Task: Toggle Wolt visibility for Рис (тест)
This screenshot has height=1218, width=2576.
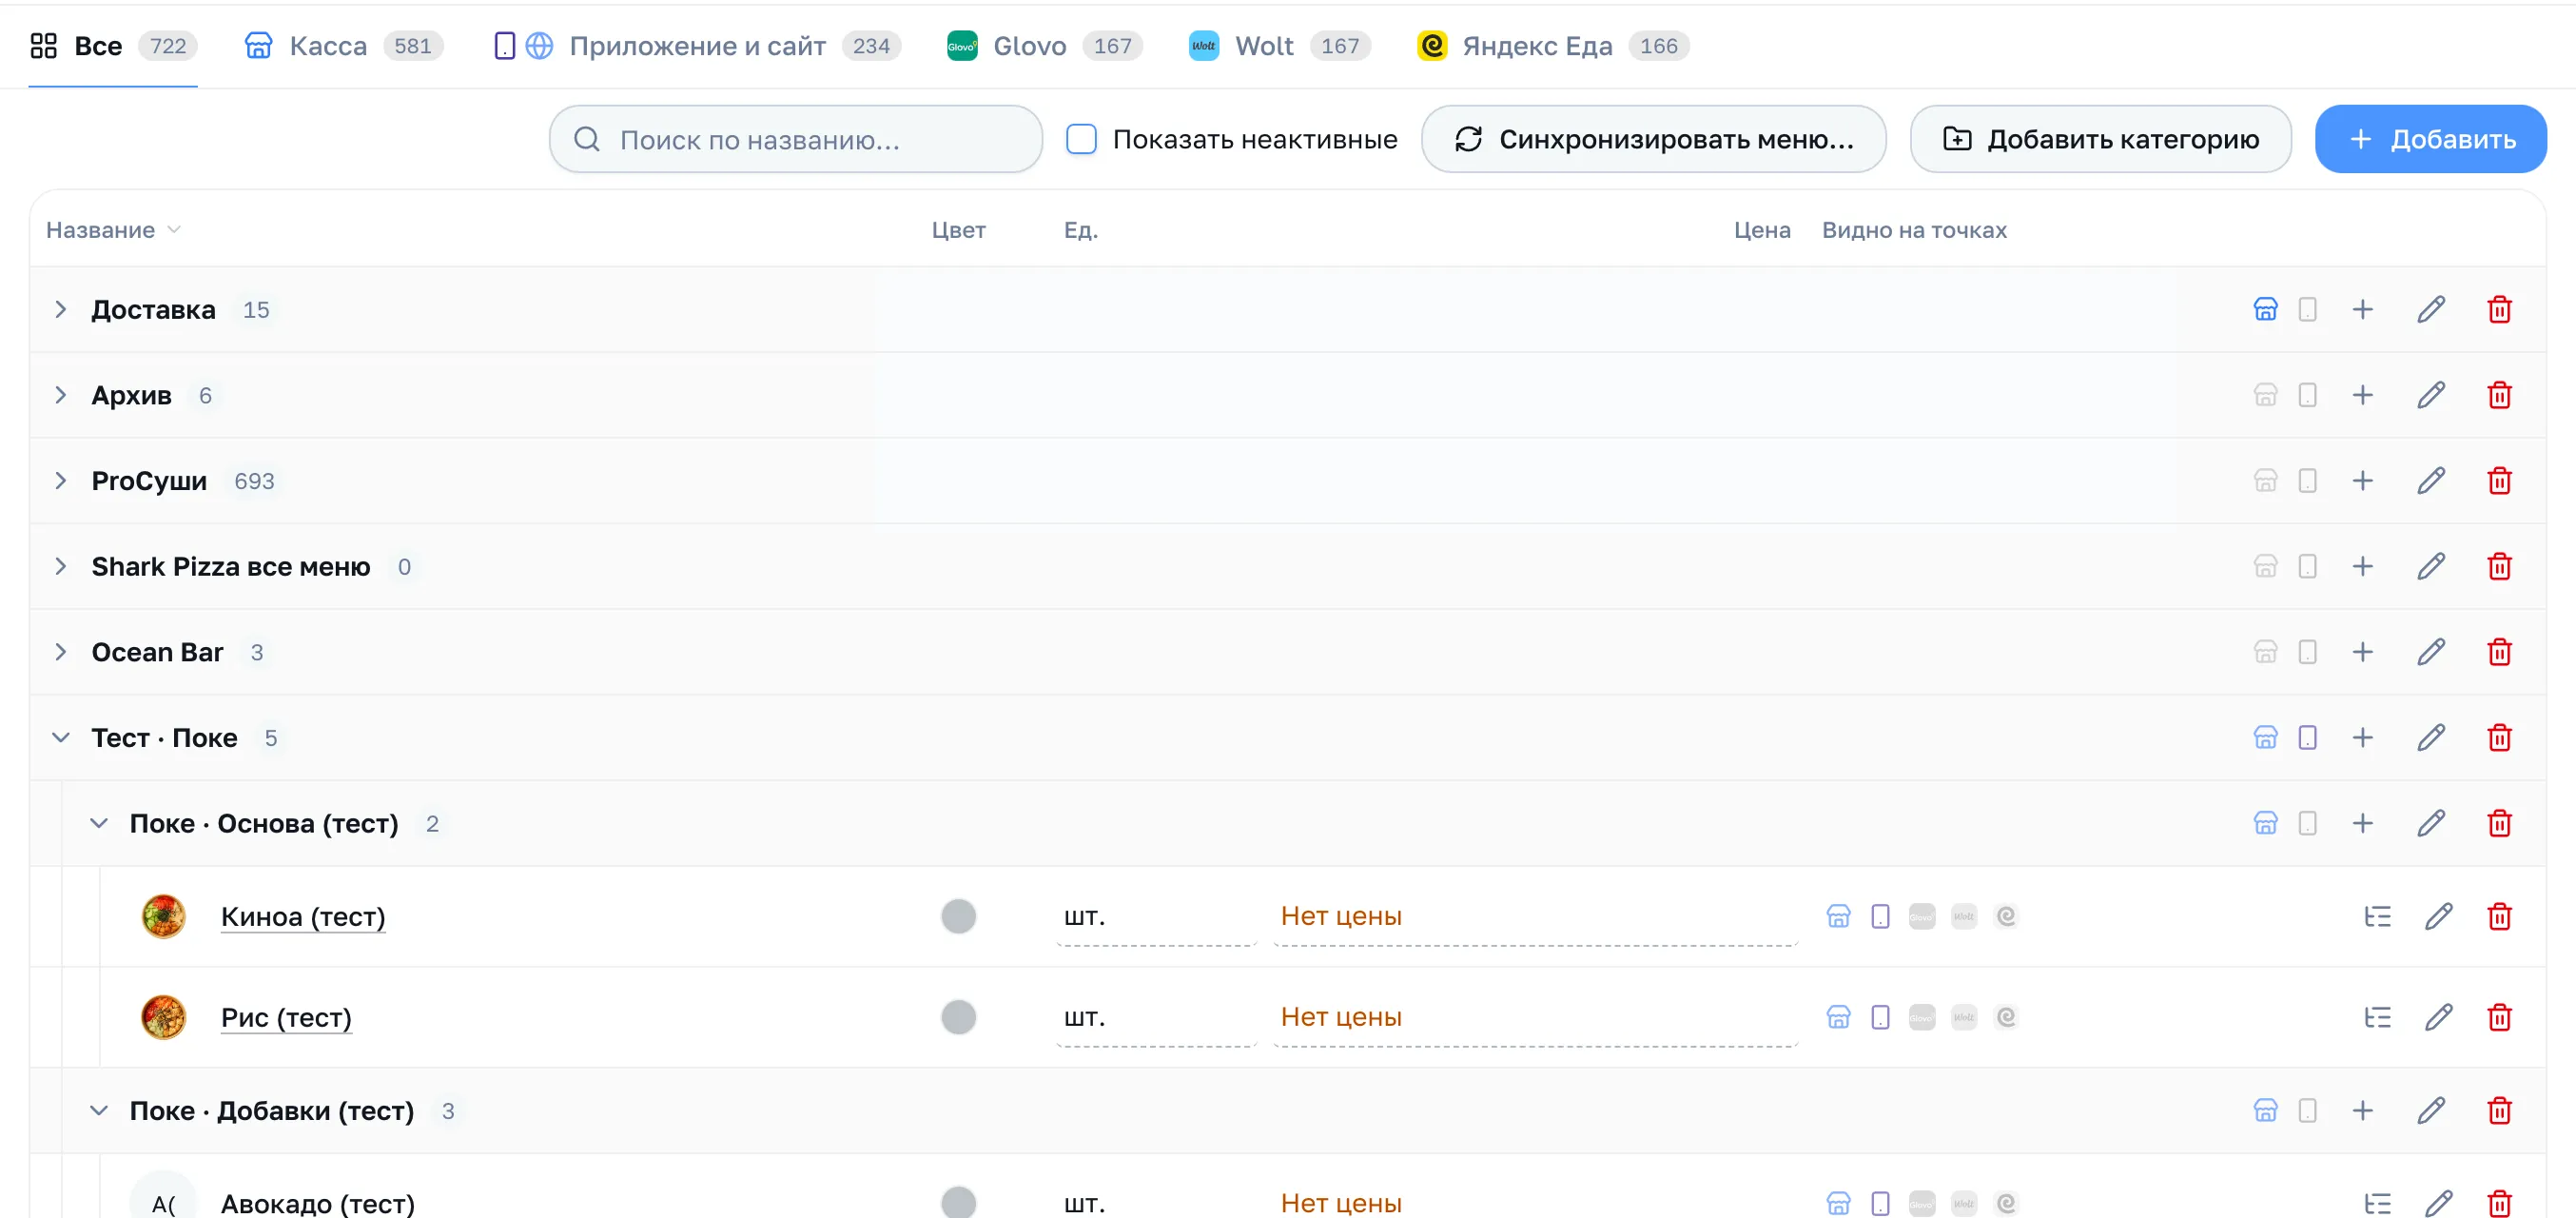Action: (x=1963, y=1017)
